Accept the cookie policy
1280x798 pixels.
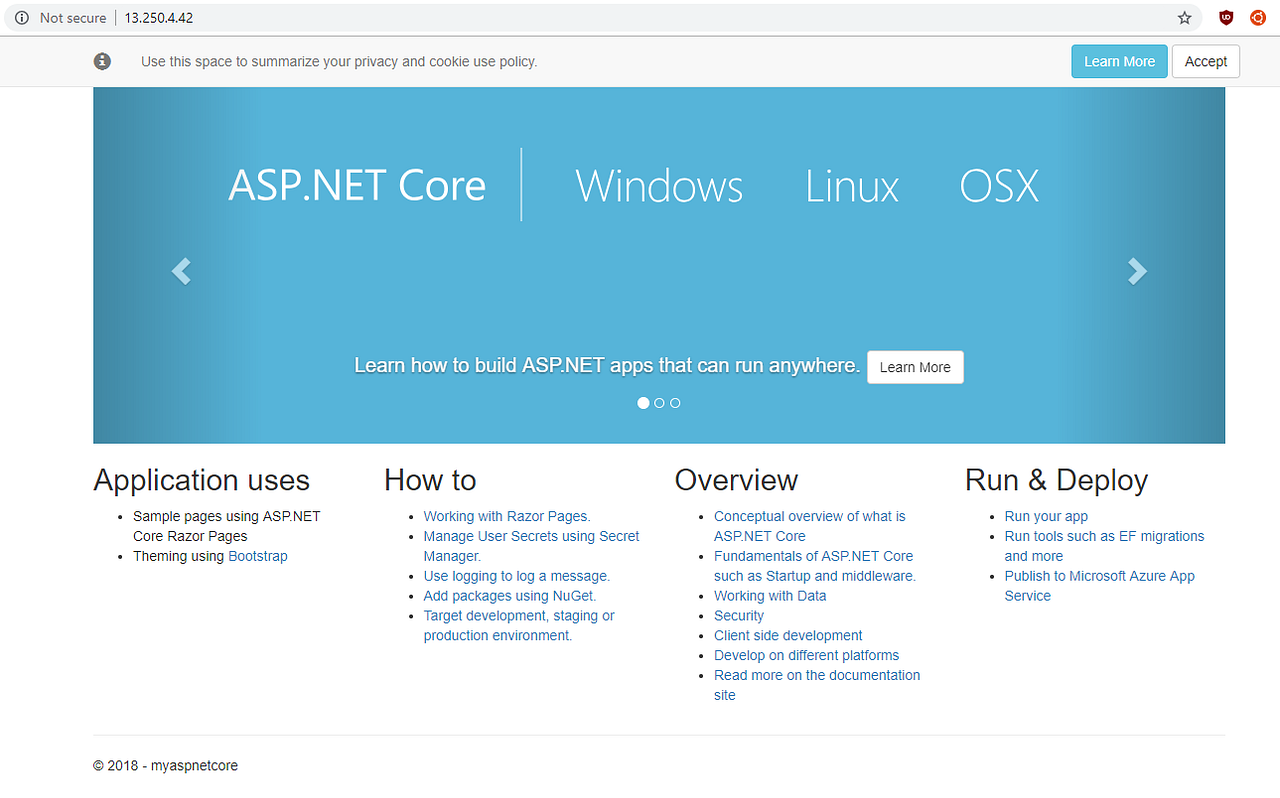click(1205, 61)
